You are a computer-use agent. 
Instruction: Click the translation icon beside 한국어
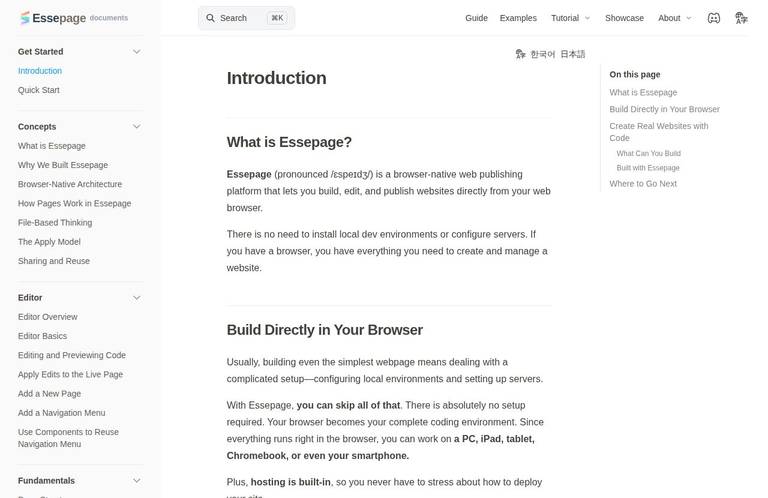point(520,54)
